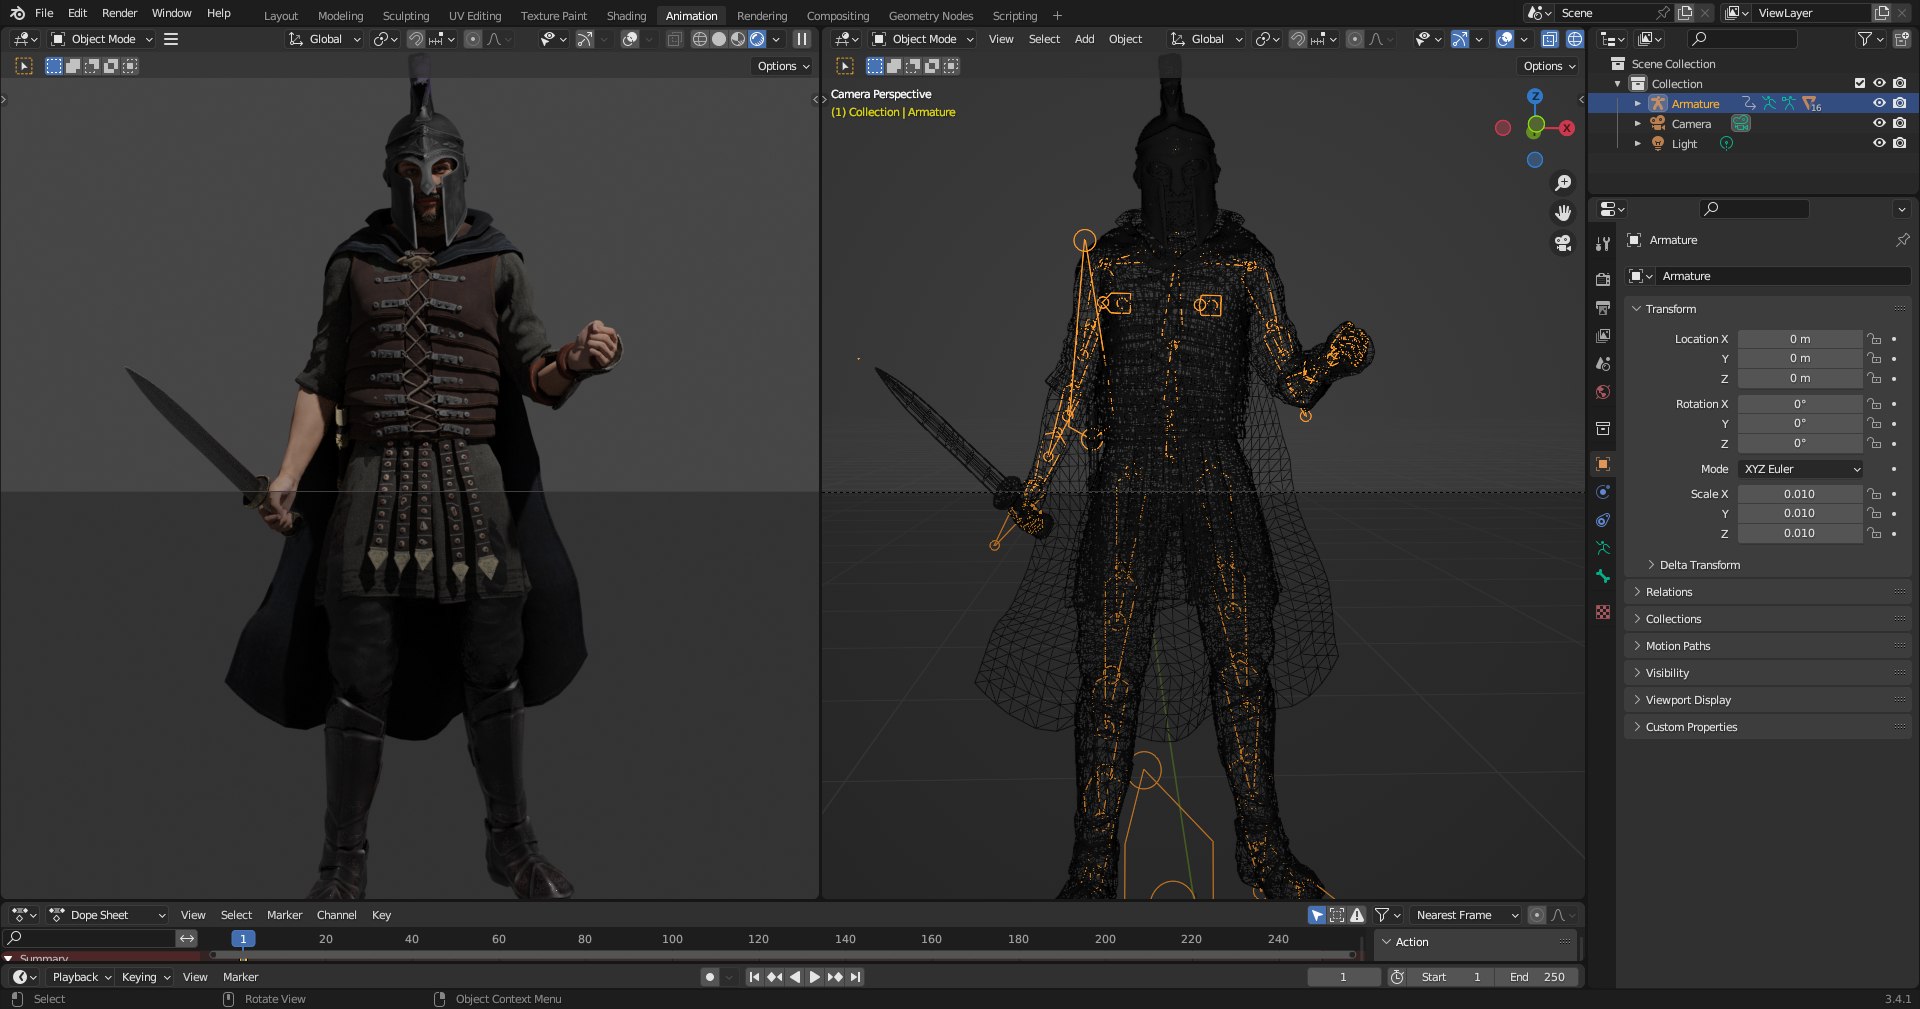Image resolution: width=1920 pixels, height=1009 pixels.
Task: Open the Scene properties tab
Action: 1603,364
